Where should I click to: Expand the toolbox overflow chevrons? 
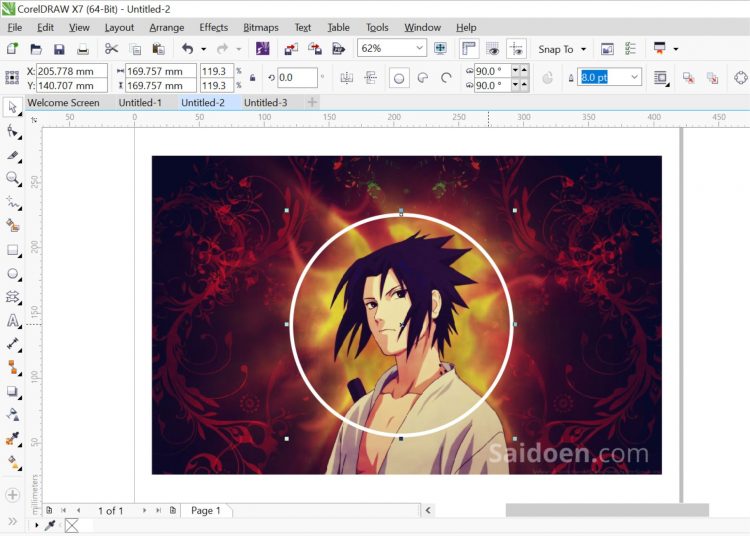(12, 521)
